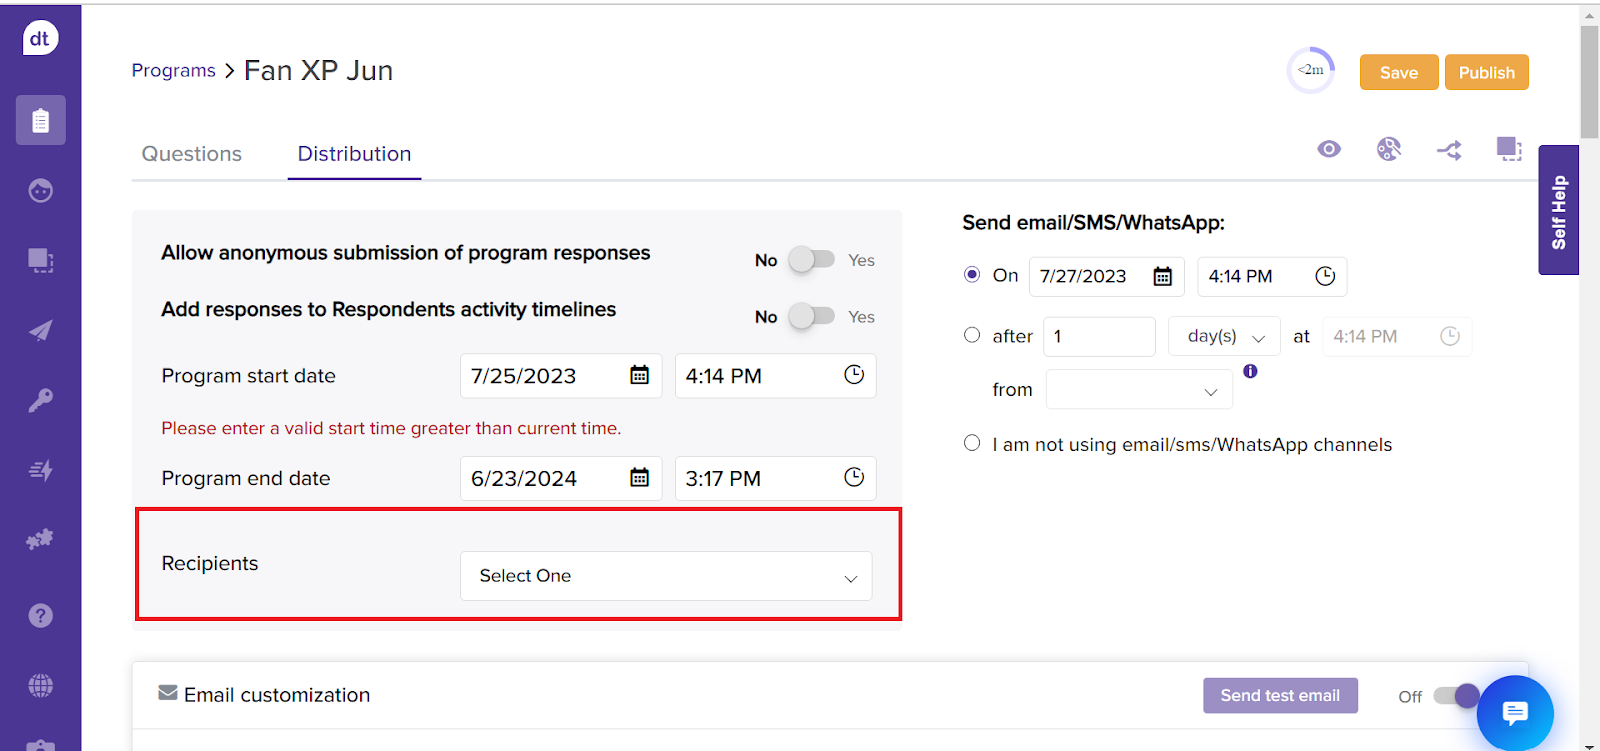Viewport: 1600px width, 751px height.
Task: Expand the Recipients 'Select One' dropdown
Action: click(666, 576)
